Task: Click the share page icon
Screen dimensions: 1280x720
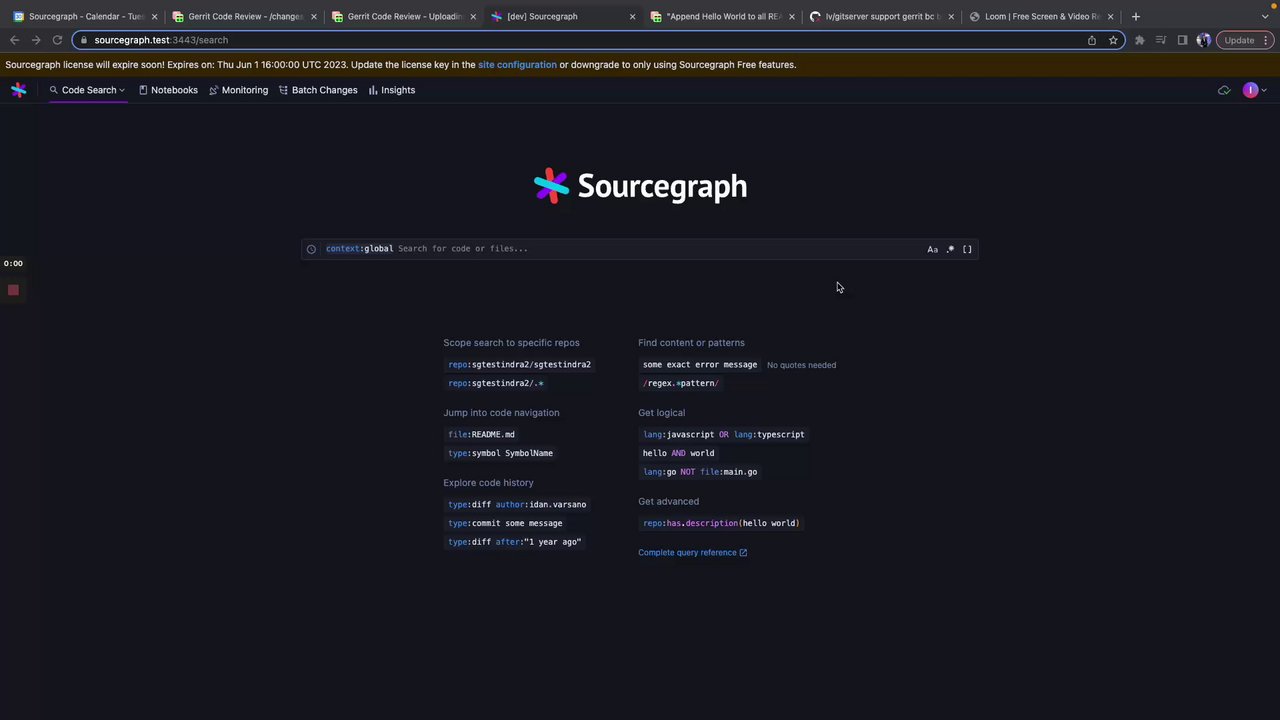Action: 1091,40
